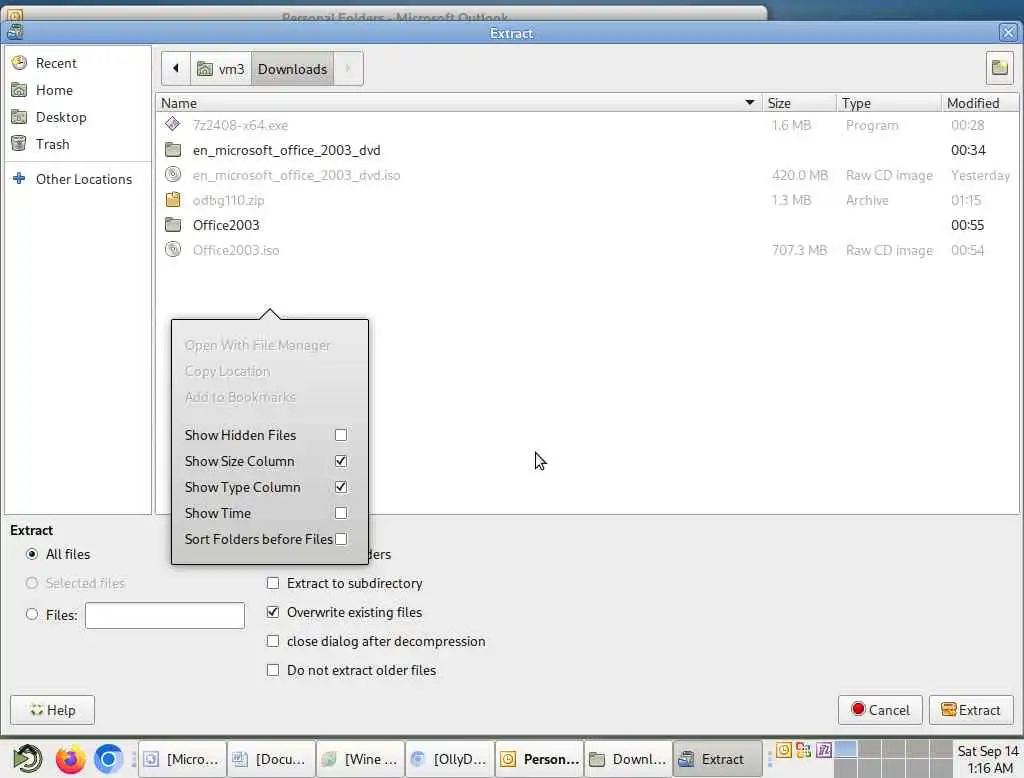Viewport: 1024px width, 778px height.
Task: Click the Files pattern text field
Action: tap(165, 615)
